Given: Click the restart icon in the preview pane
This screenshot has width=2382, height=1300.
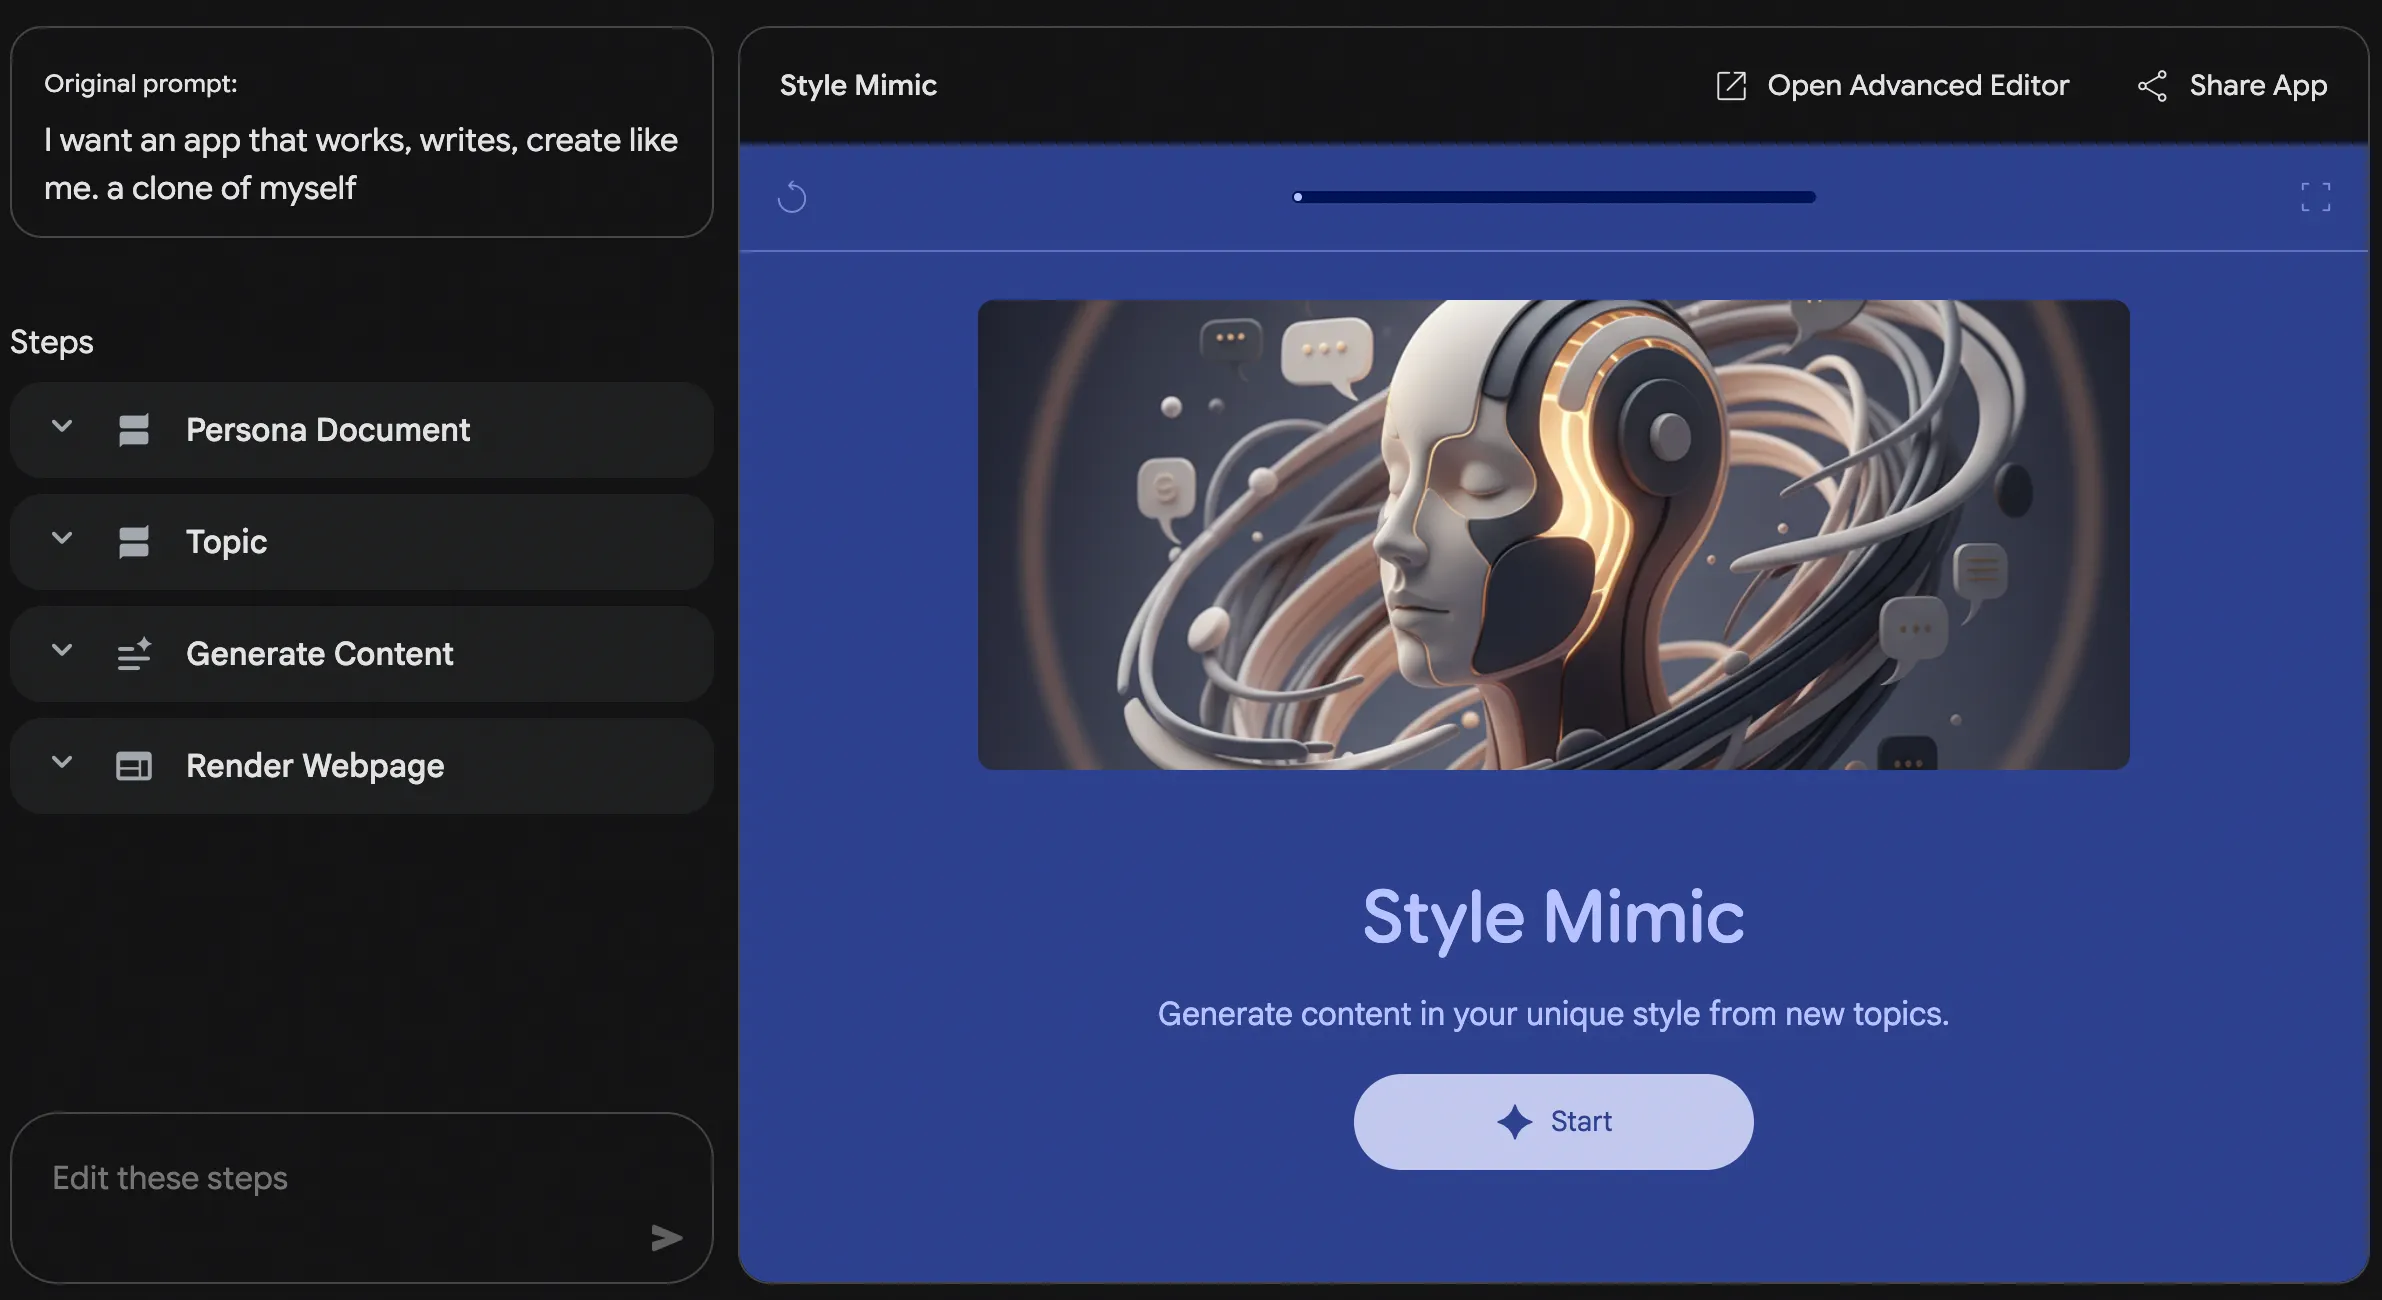Looking at the screenshot, I should coord(791,197).
